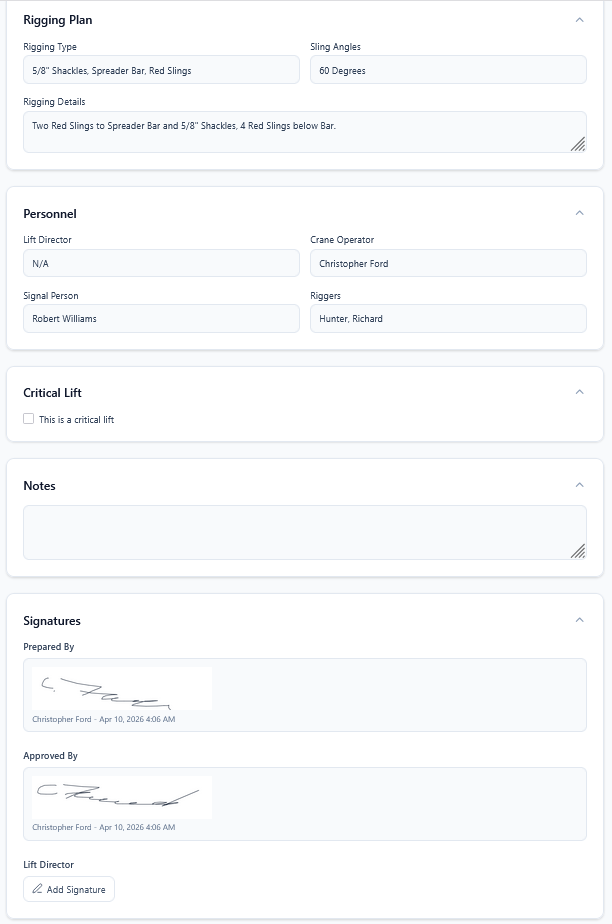Click the Rigging Type field
The width and height of the screenshot is (612, 924).
(161, 70)
